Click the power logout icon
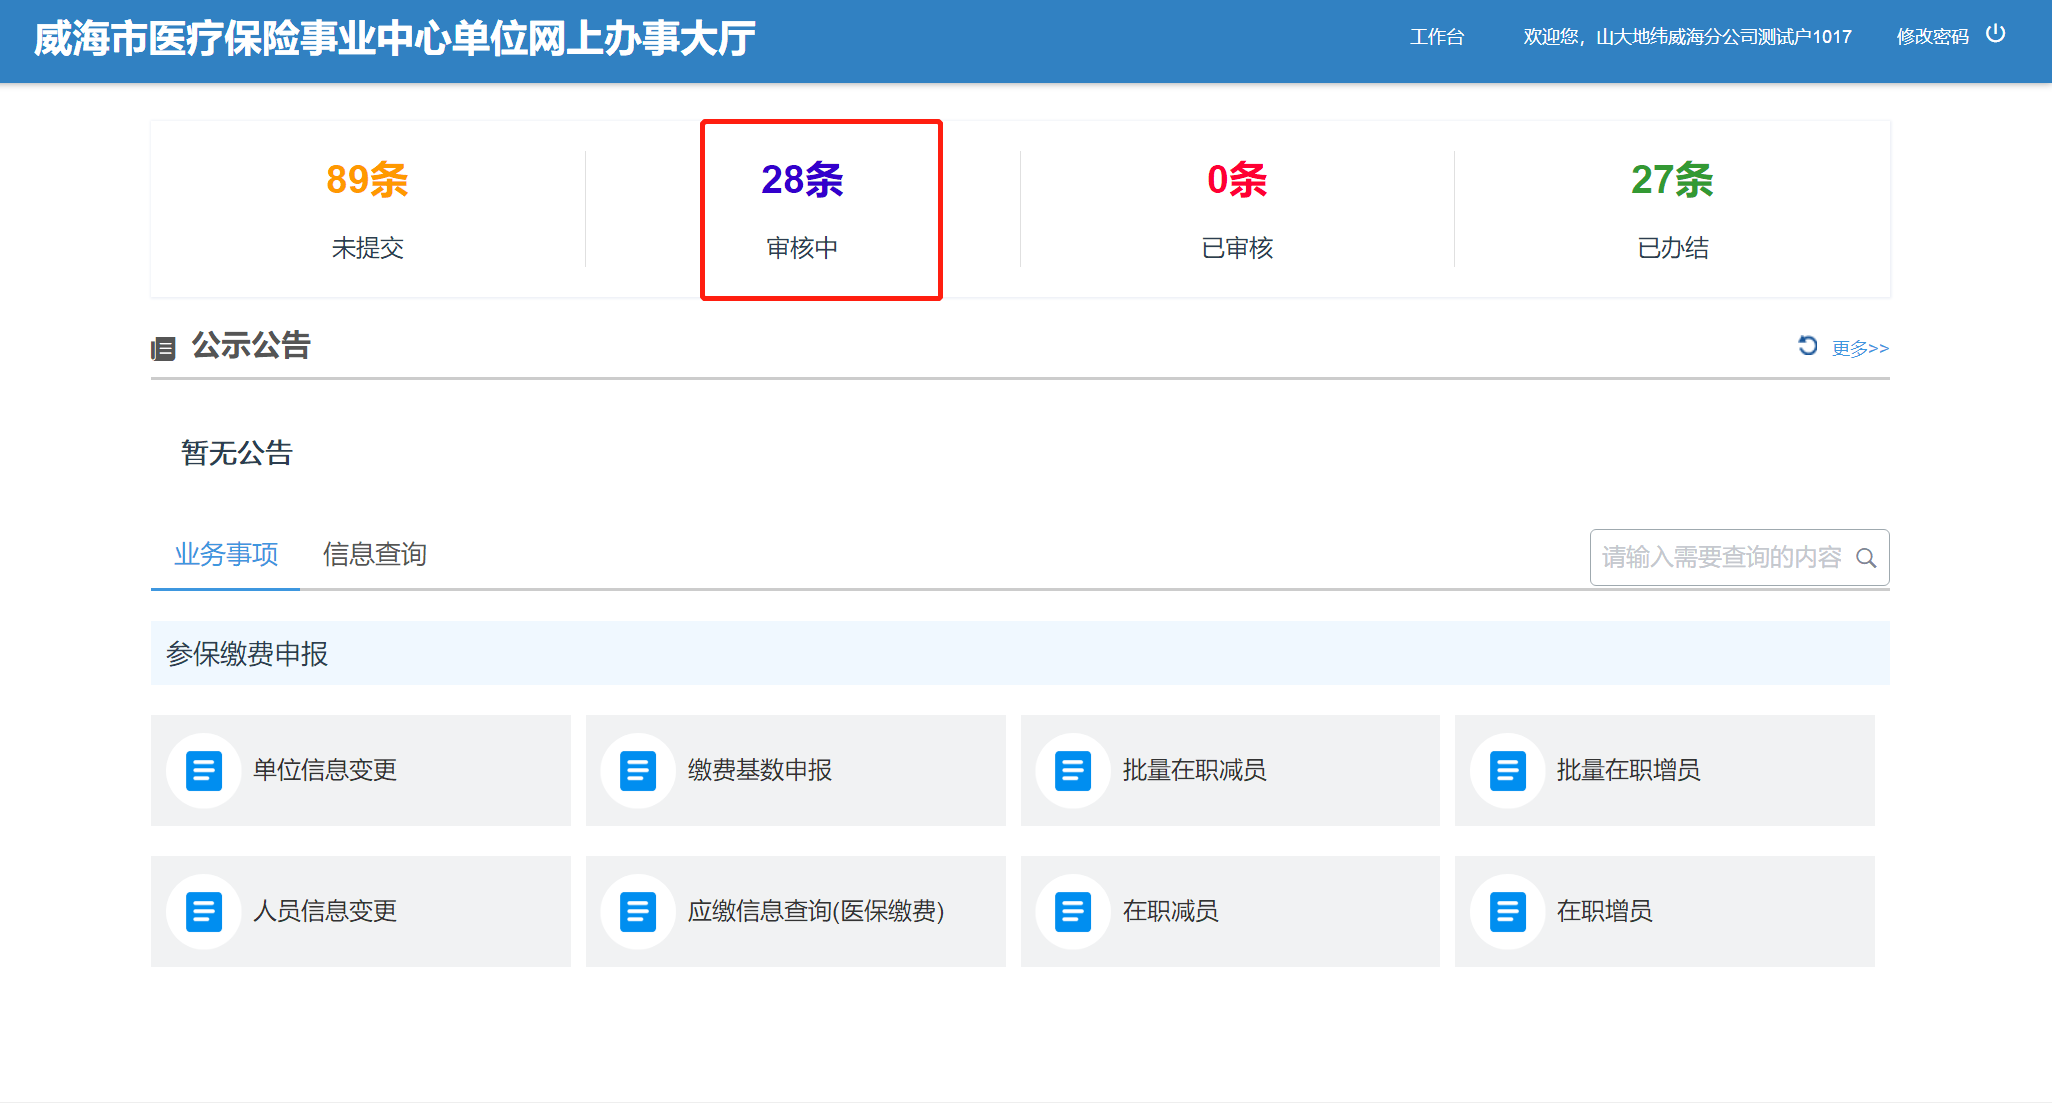2052x1106 pixels. [x=1995, y=34]
